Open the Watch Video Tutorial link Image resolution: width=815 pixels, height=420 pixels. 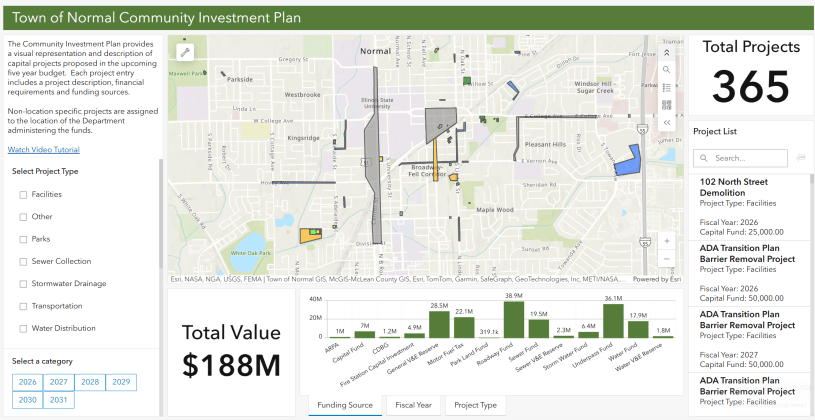coord(44,150)
